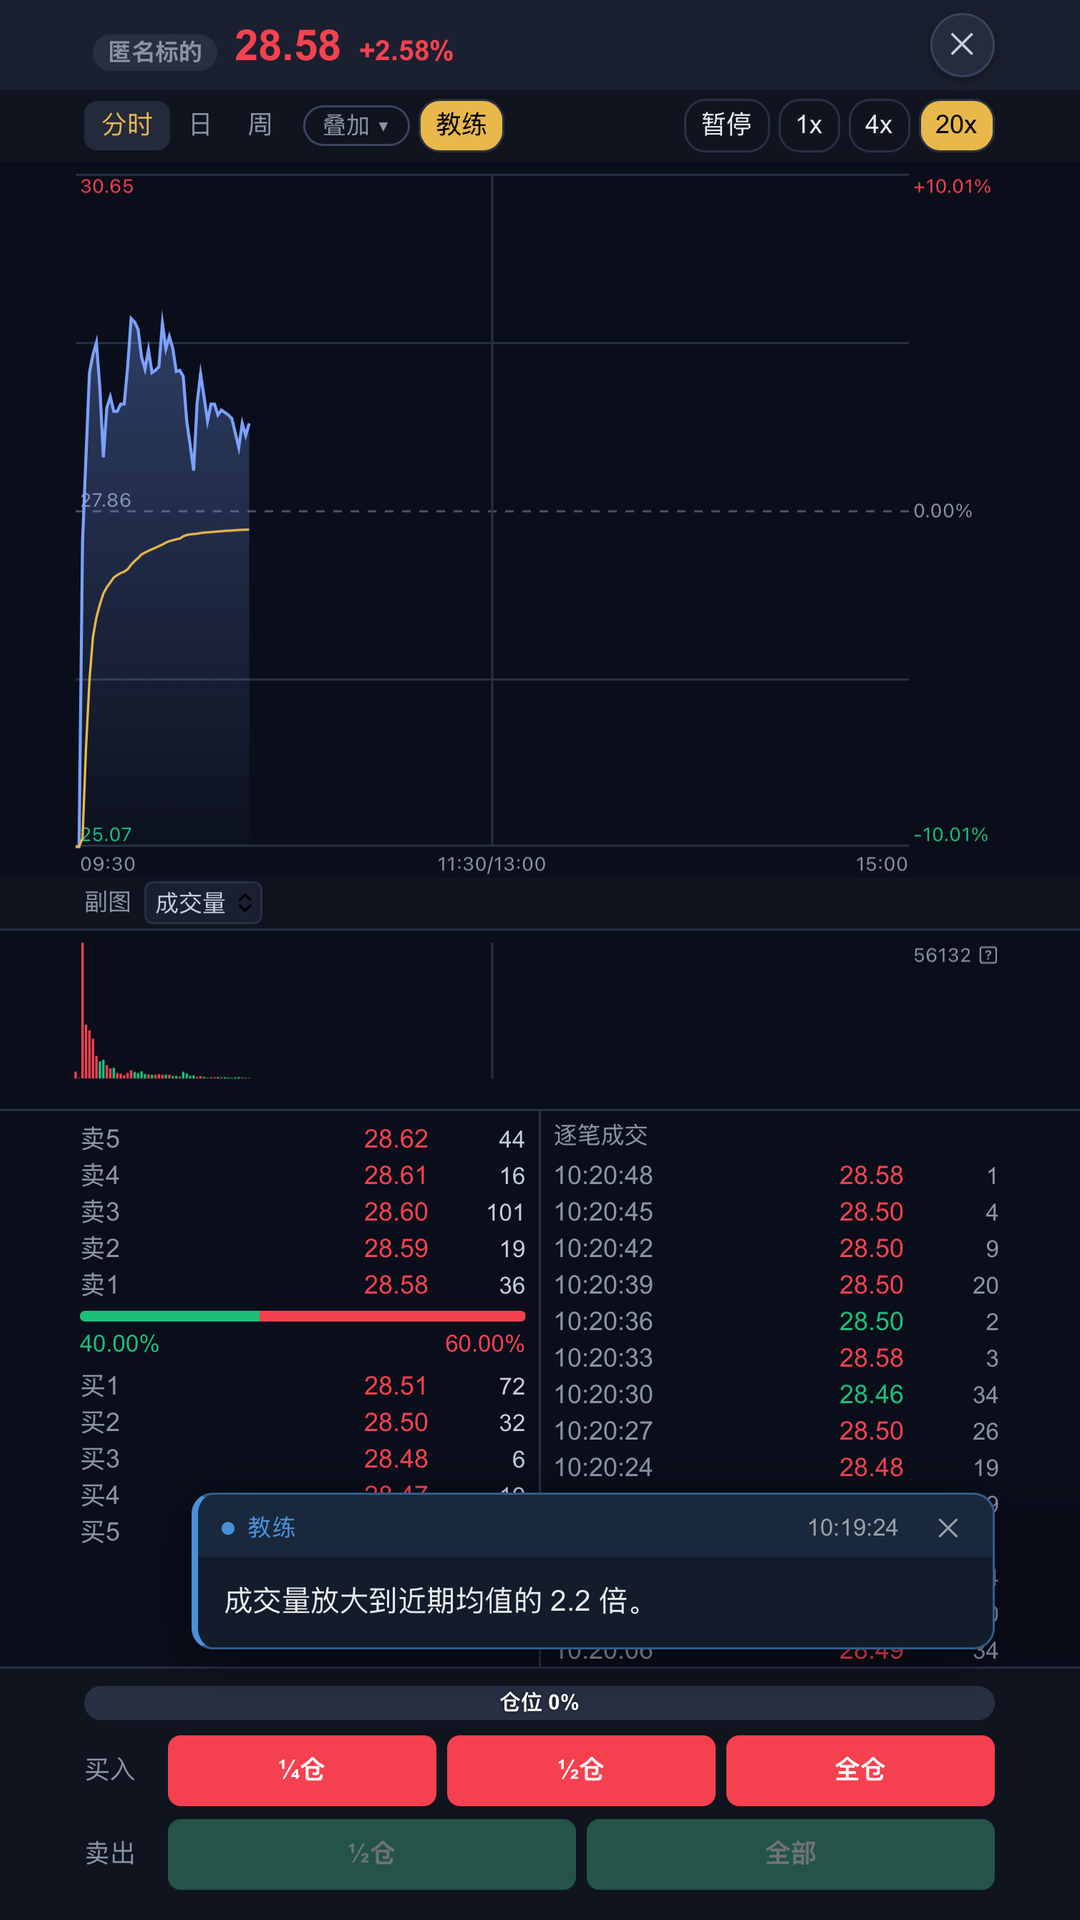Close the trading simulator screen
Screen dimensions: 1080x1920
961,45
